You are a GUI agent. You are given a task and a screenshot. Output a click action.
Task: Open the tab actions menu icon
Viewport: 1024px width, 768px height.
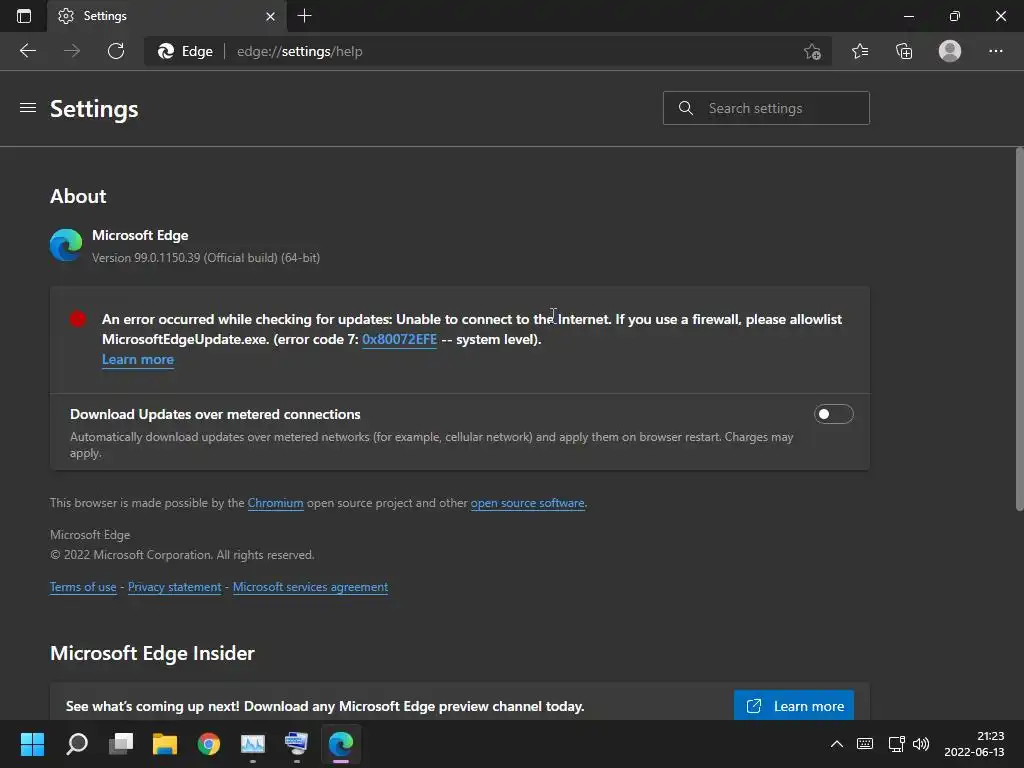24,16
